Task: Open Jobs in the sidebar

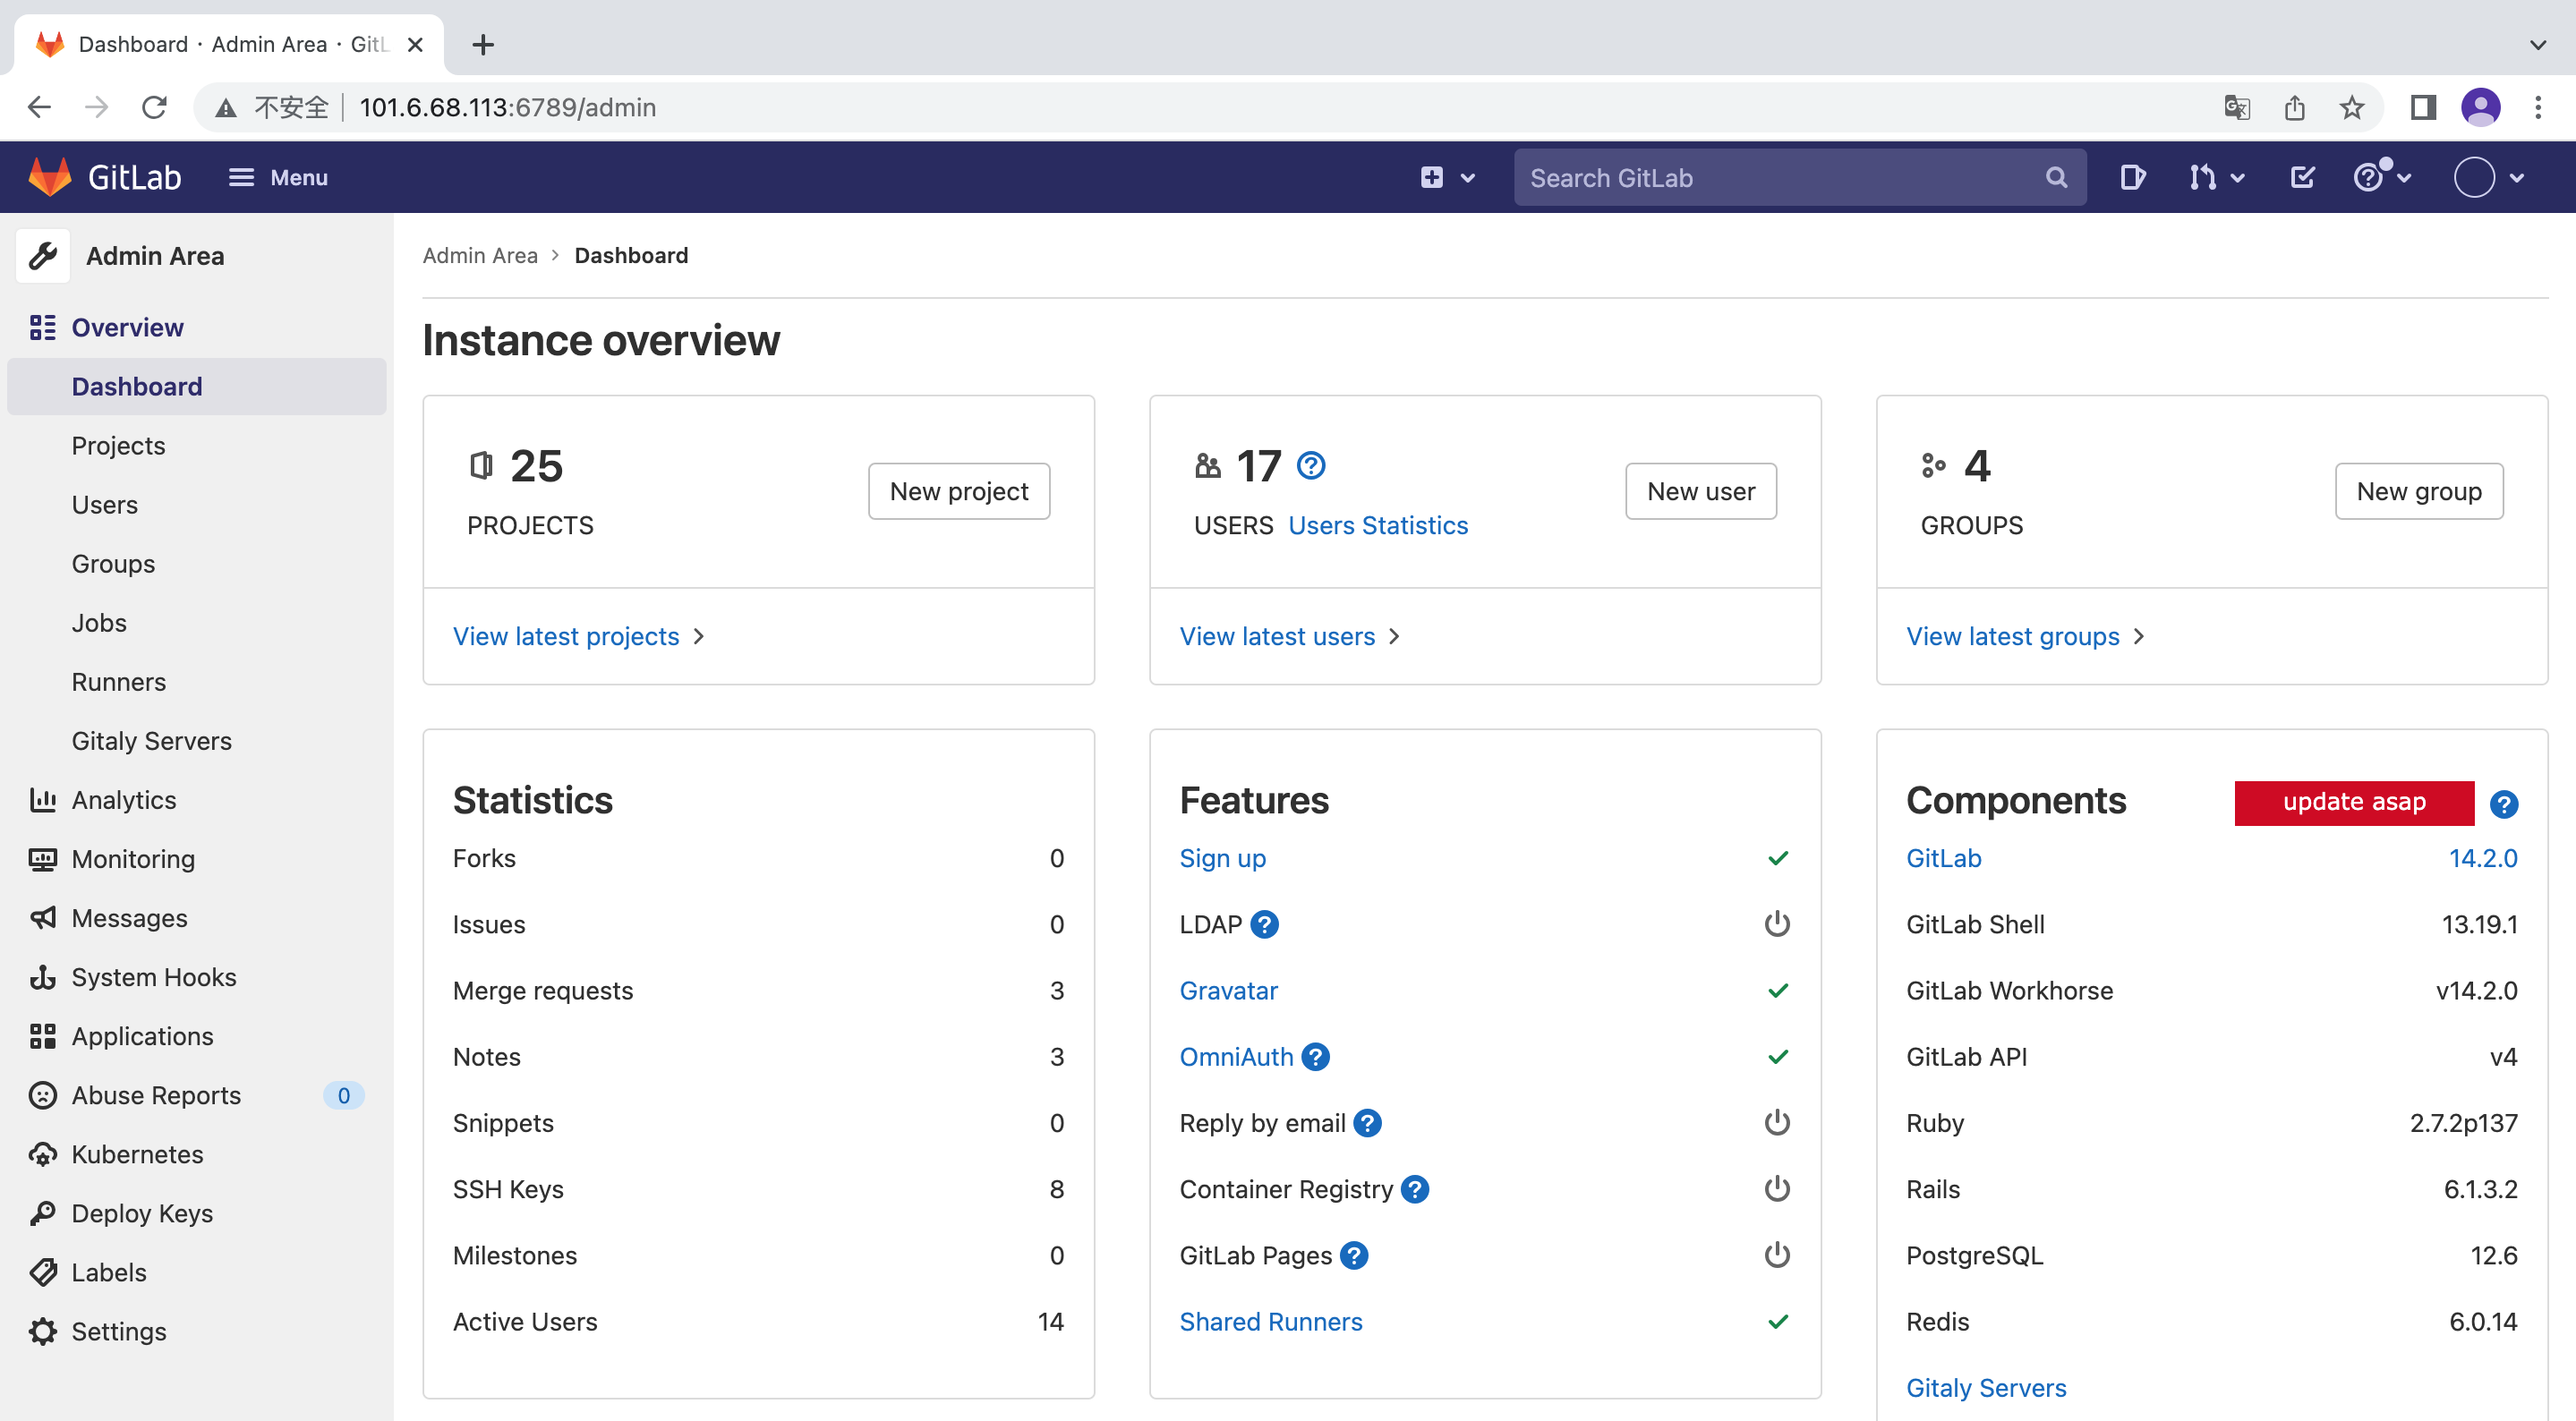Action: pos(99,622)
